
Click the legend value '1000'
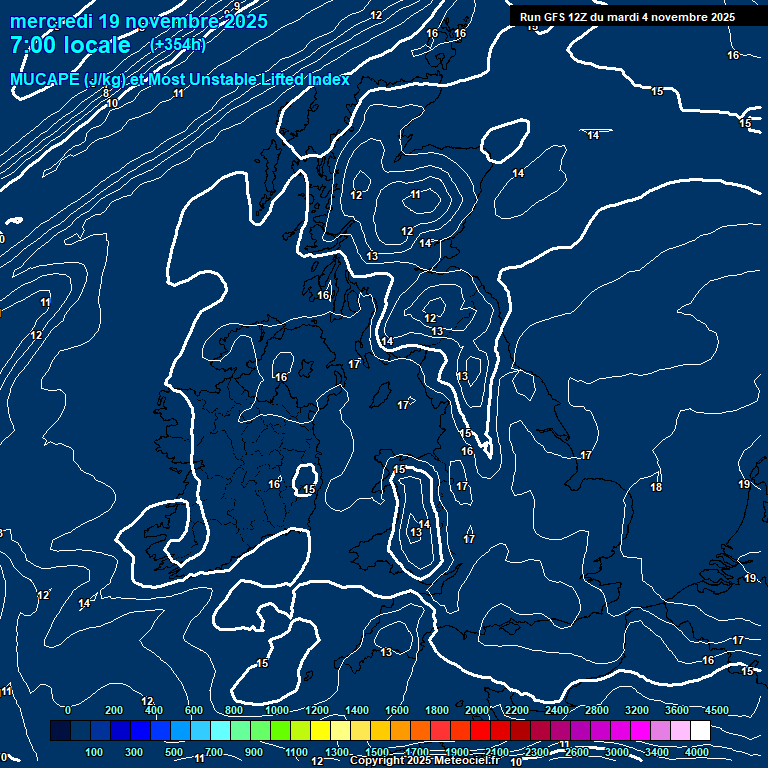277,710
